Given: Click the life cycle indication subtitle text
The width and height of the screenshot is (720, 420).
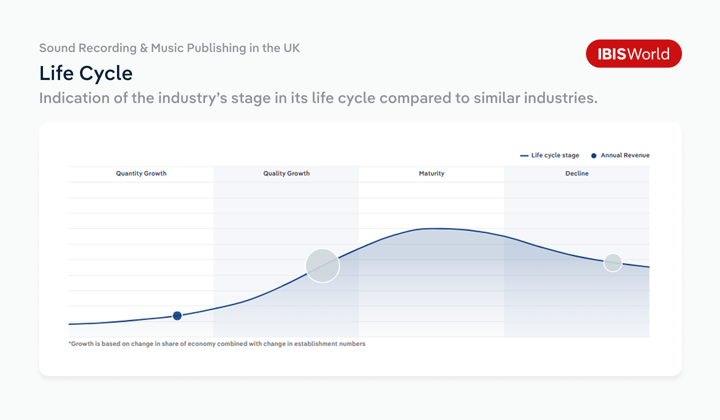Looking at the screenshot, I should click(318, 99).
